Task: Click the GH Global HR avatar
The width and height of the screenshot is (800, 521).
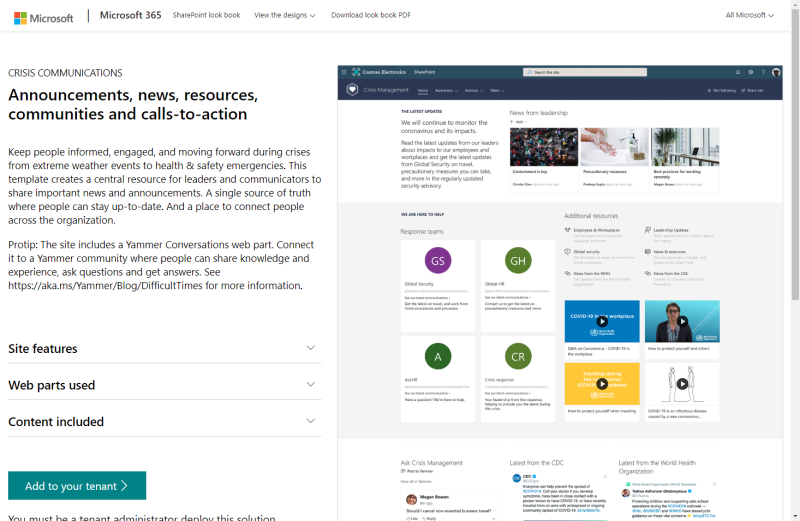Action: click(518, 261)
